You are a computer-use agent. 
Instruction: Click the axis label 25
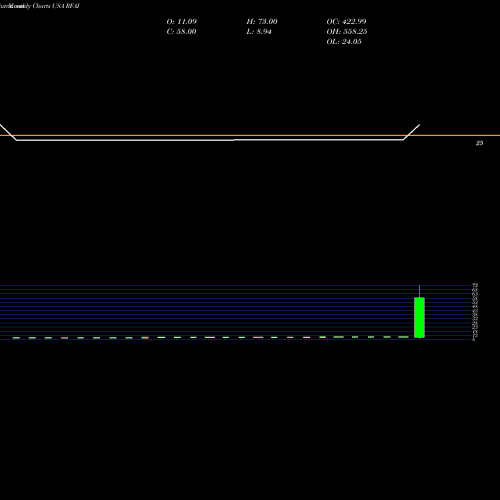479,143
